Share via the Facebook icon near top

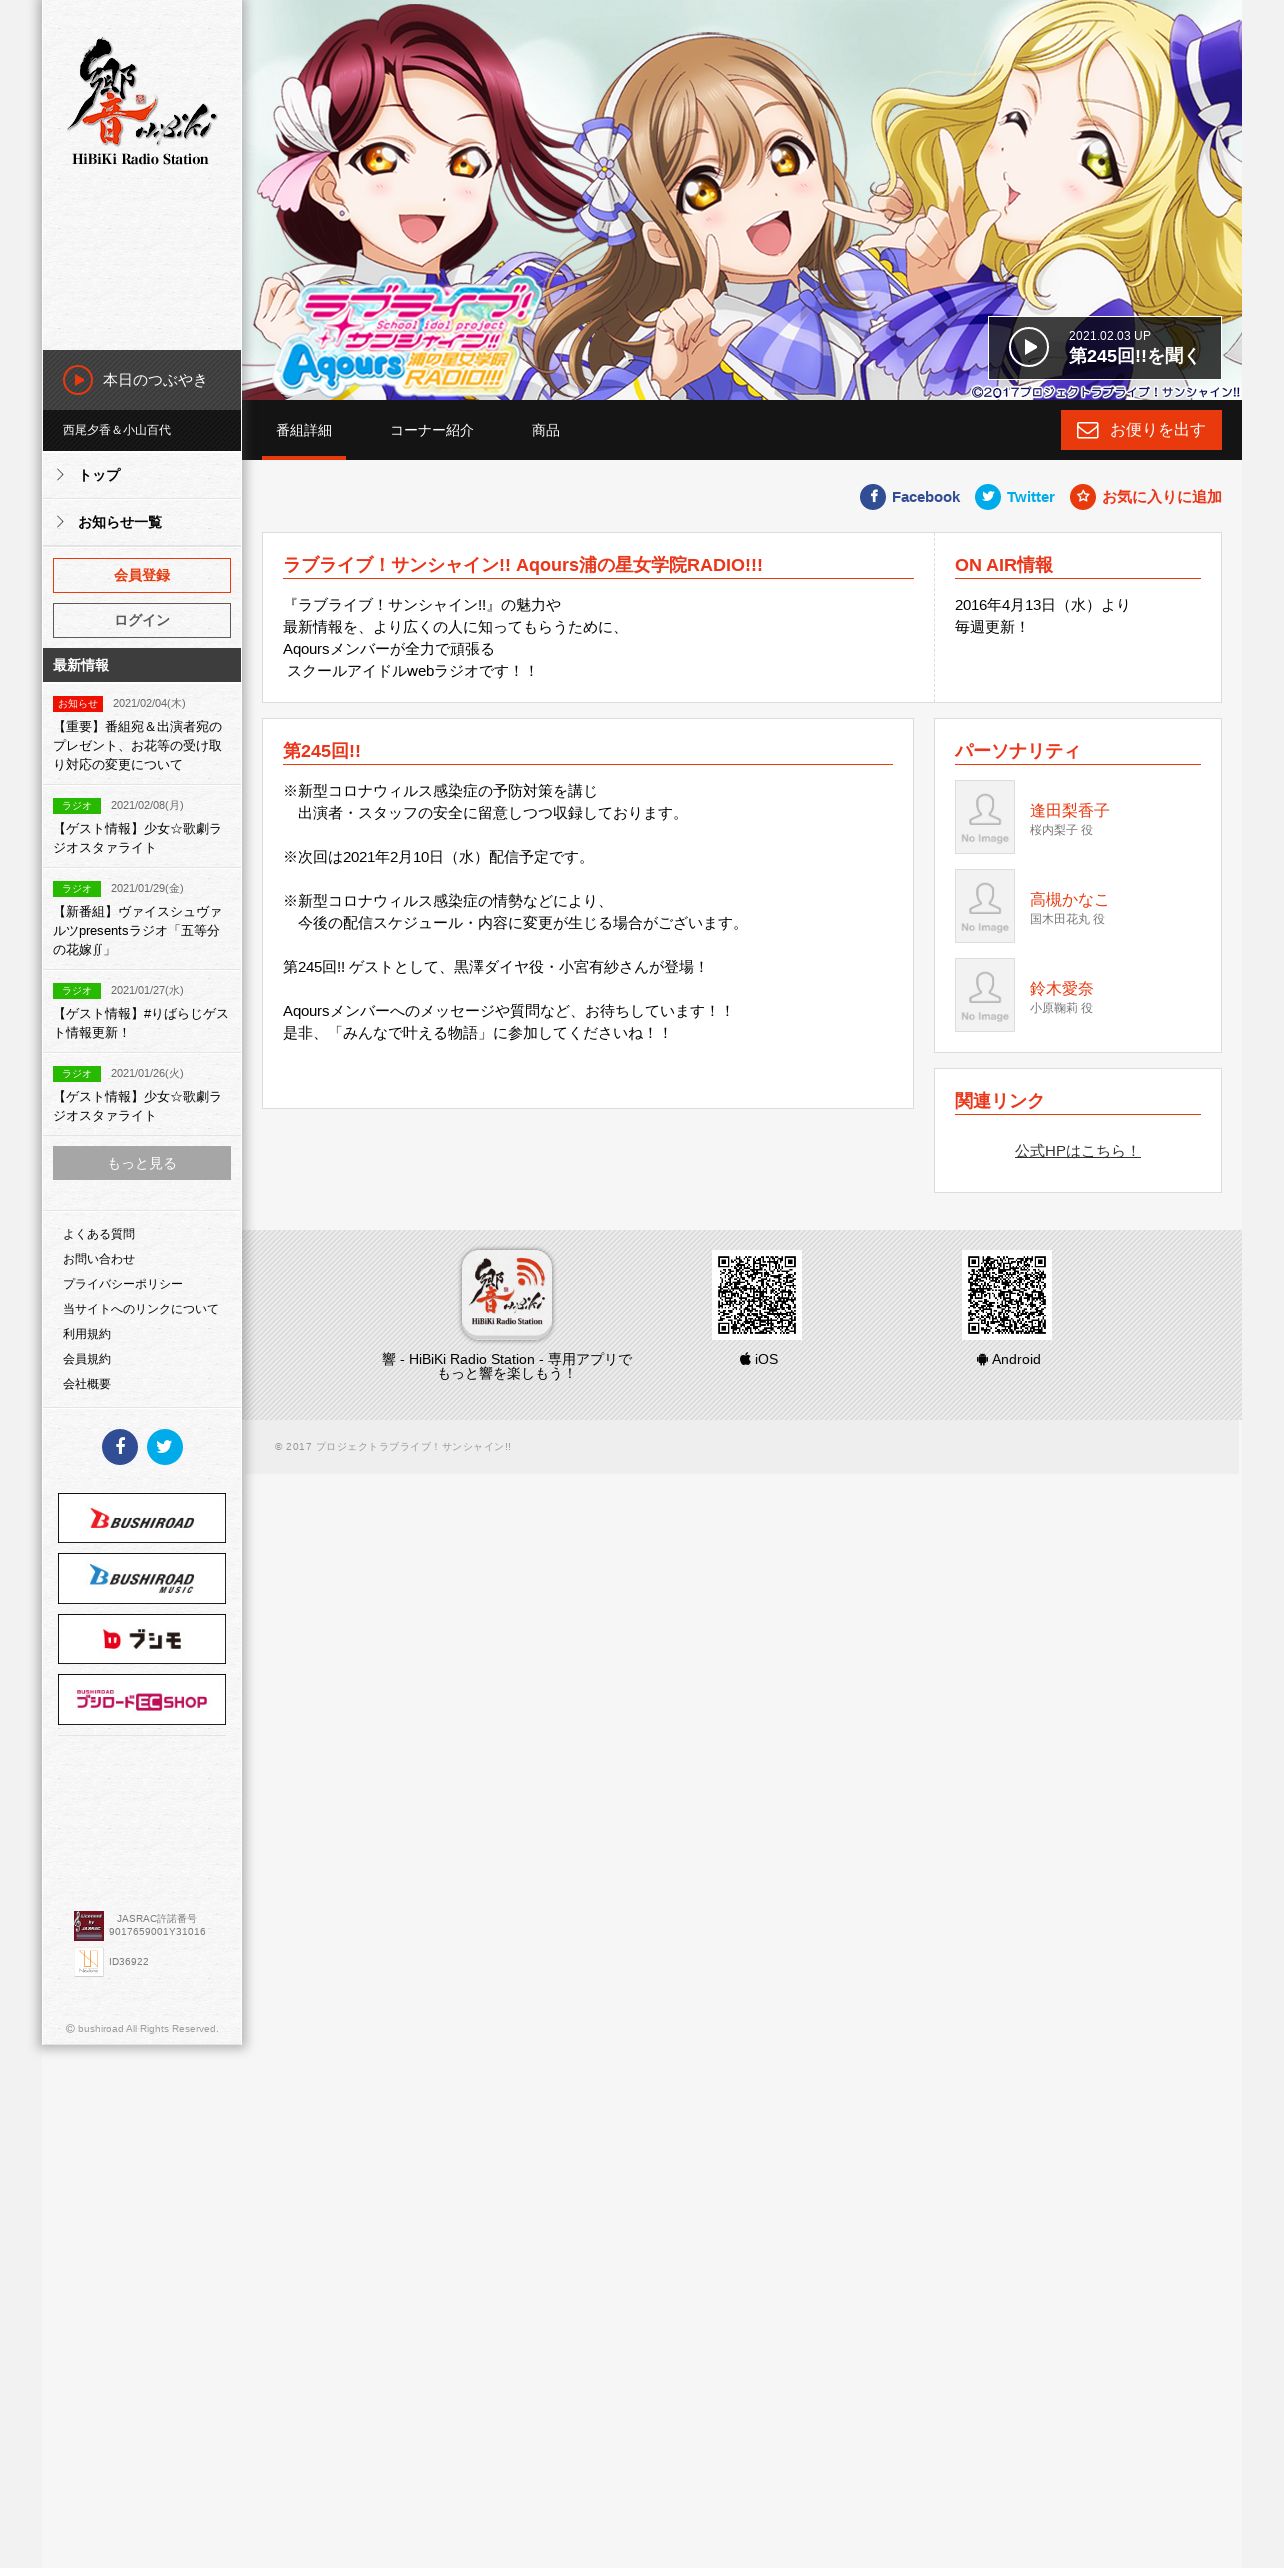873,497
